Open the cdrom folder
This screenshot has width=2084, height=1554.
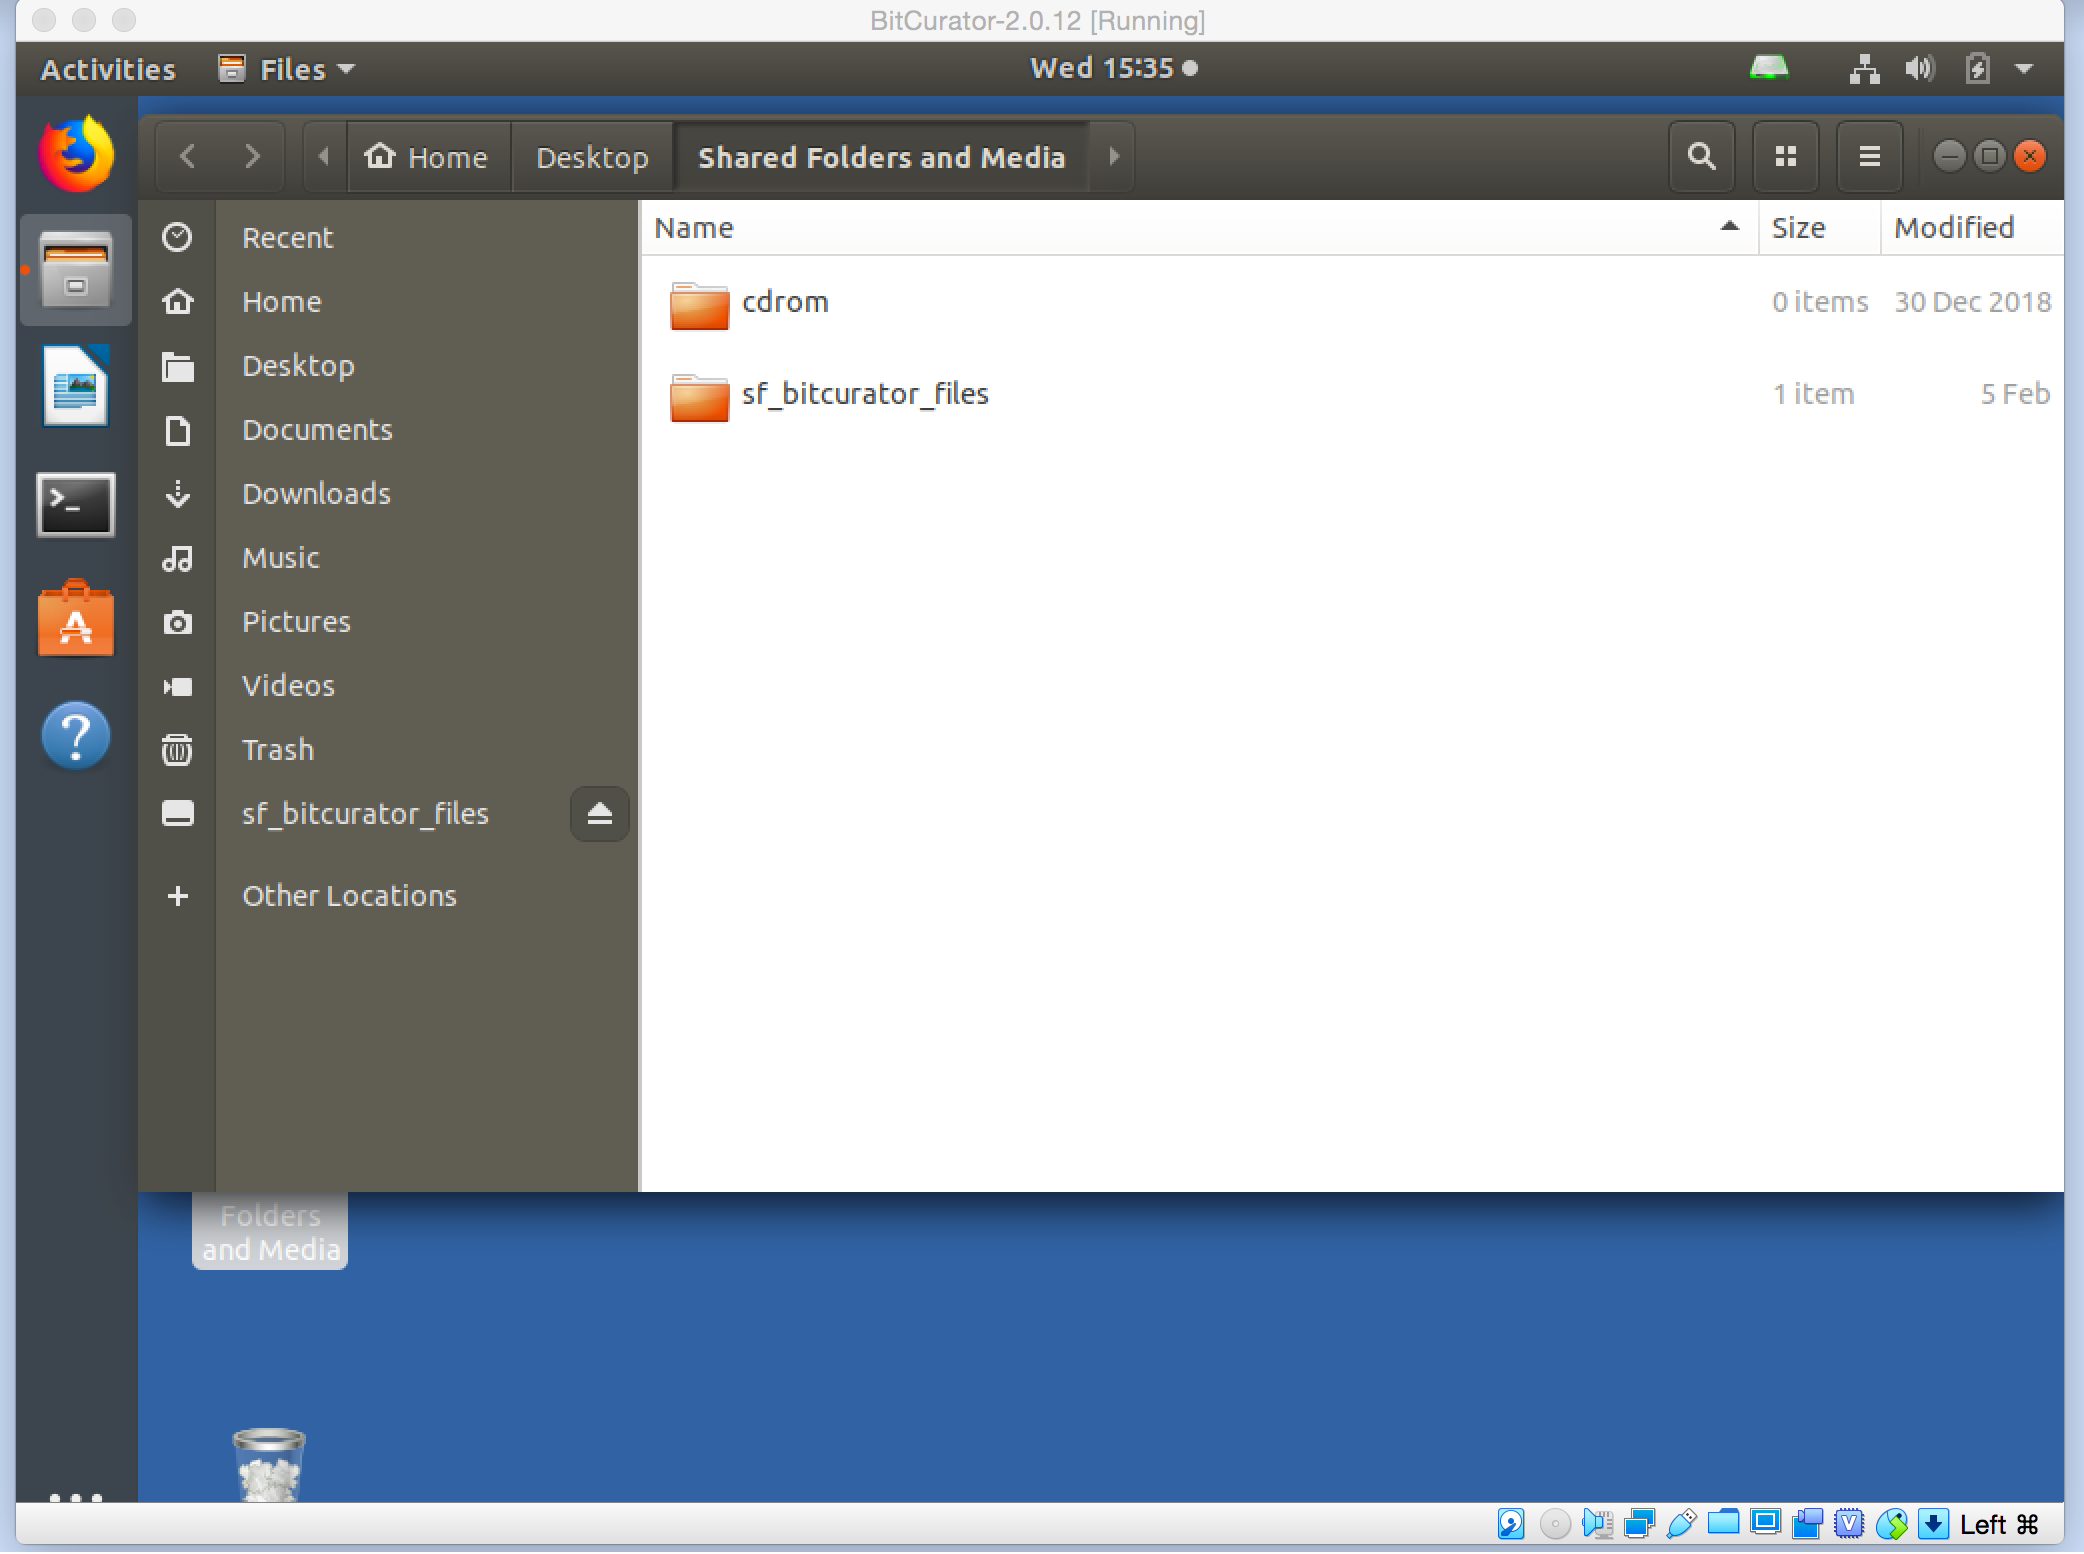783,300
